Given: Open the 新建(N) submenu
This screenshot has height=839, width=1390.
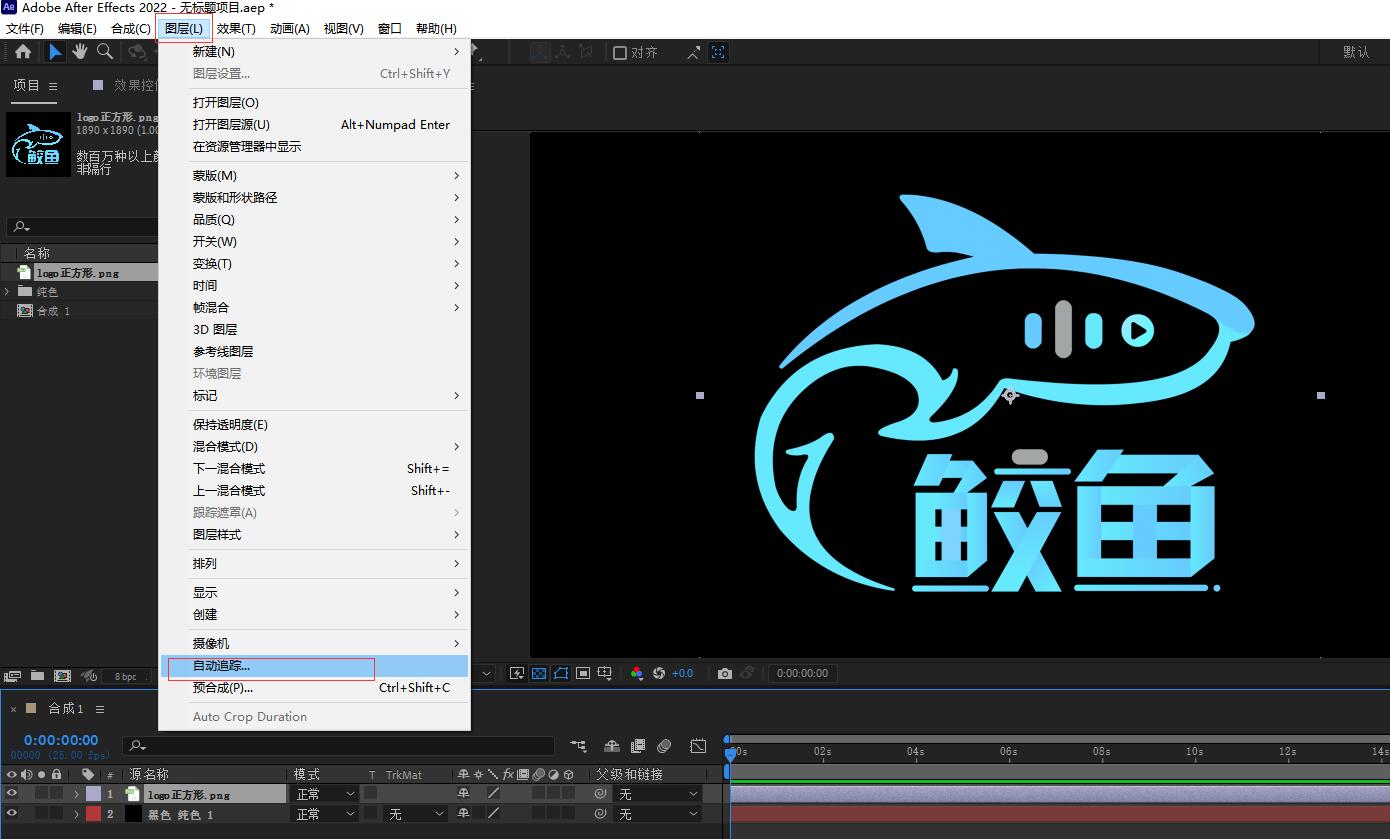Looking at the screenshot, I should click(314, 52).
